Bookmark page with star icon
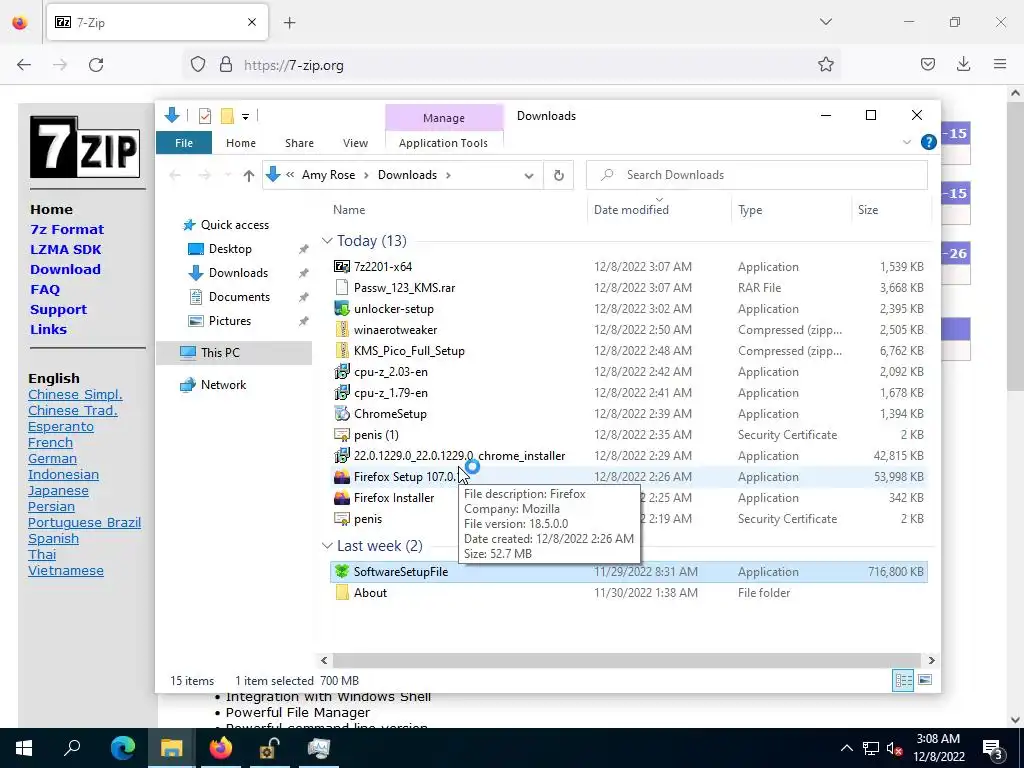Viewport: 1024px width, 768px height. tap(825, 64)
